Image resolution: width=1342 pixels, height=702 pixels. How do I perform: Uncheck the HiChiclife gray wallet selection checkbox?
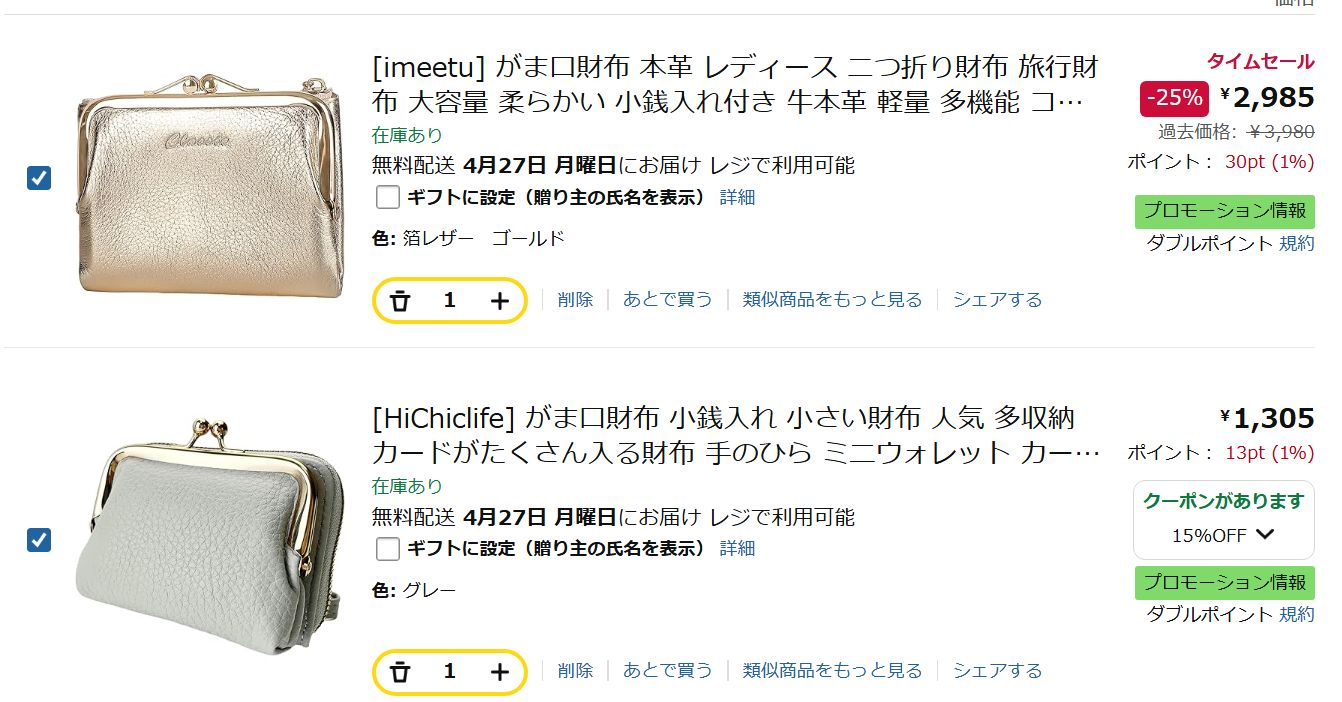[x=38, y=540]
